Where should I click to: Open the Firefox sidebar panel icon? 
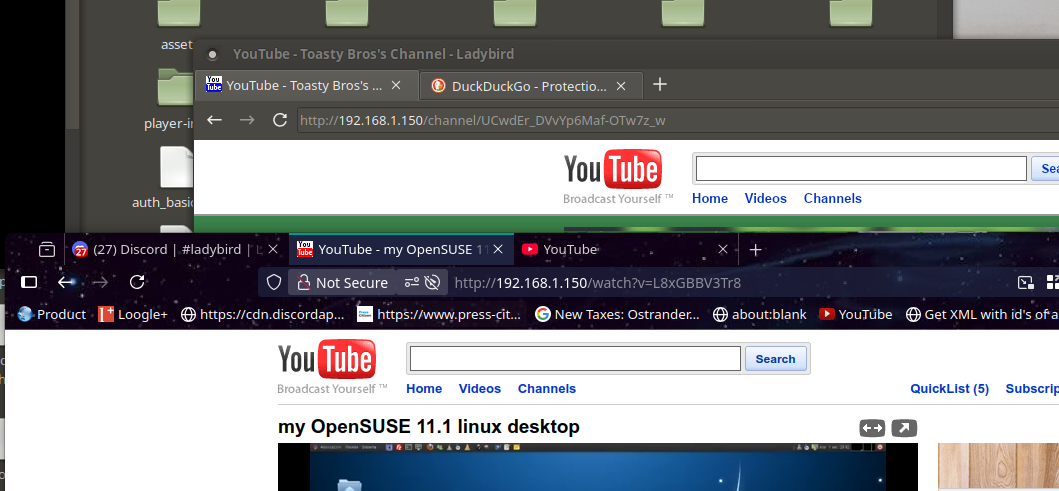coord(29,283)
